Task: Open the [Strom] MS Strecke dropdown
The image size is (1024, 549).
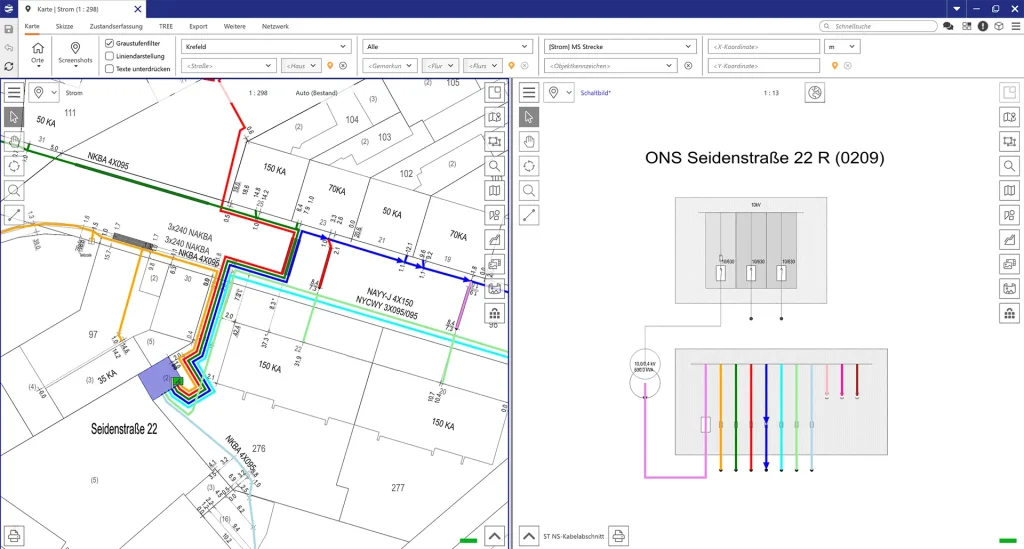Action: coord(689,46)
